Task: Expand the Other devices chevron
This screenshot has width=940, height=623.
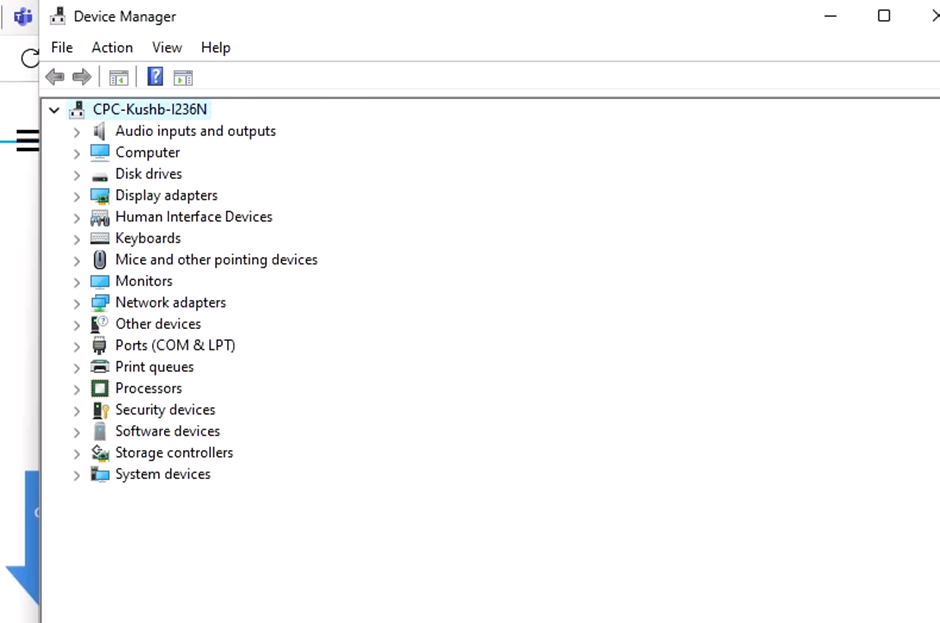Action: tap(76, 325)
